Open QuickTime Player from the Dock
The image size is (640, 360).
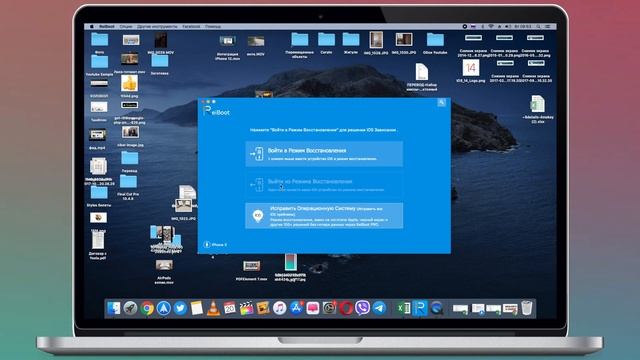pyautogui.click(x=436, y=308)
